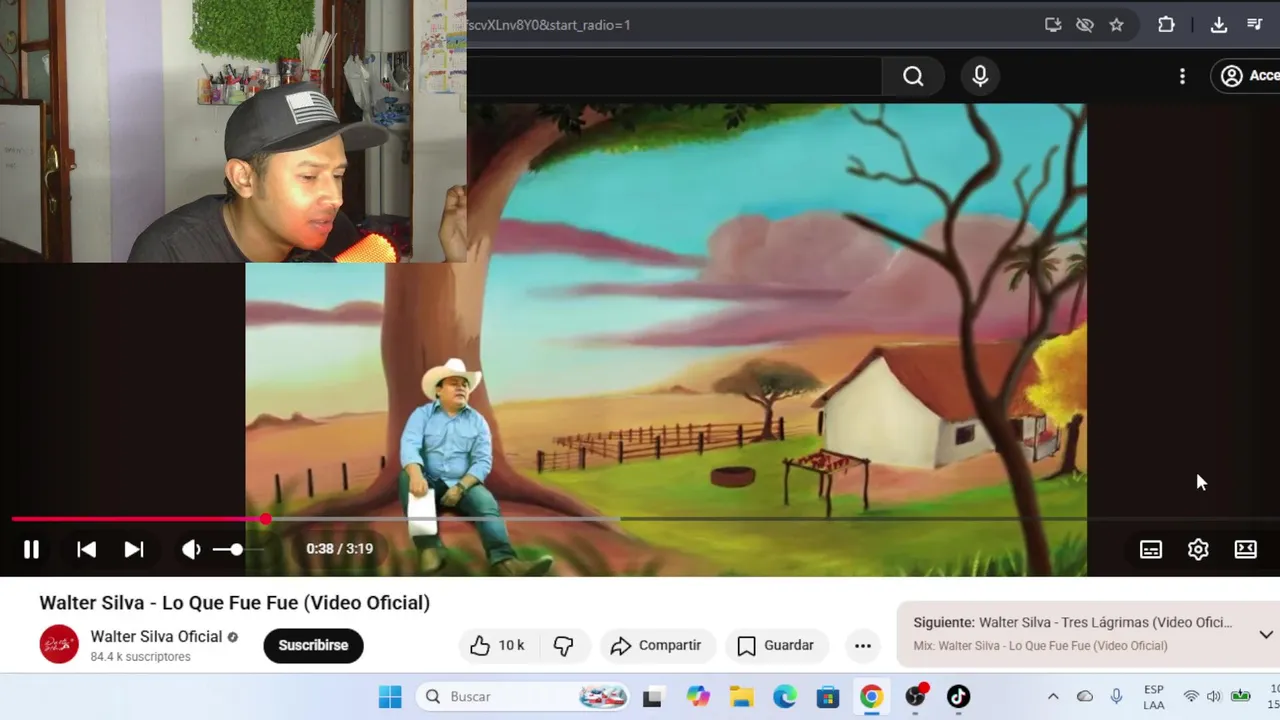This screenshot has height=720, width=1280.
Task: Open OBS Studio from the taskbar
Action: [x=915, y=697]
